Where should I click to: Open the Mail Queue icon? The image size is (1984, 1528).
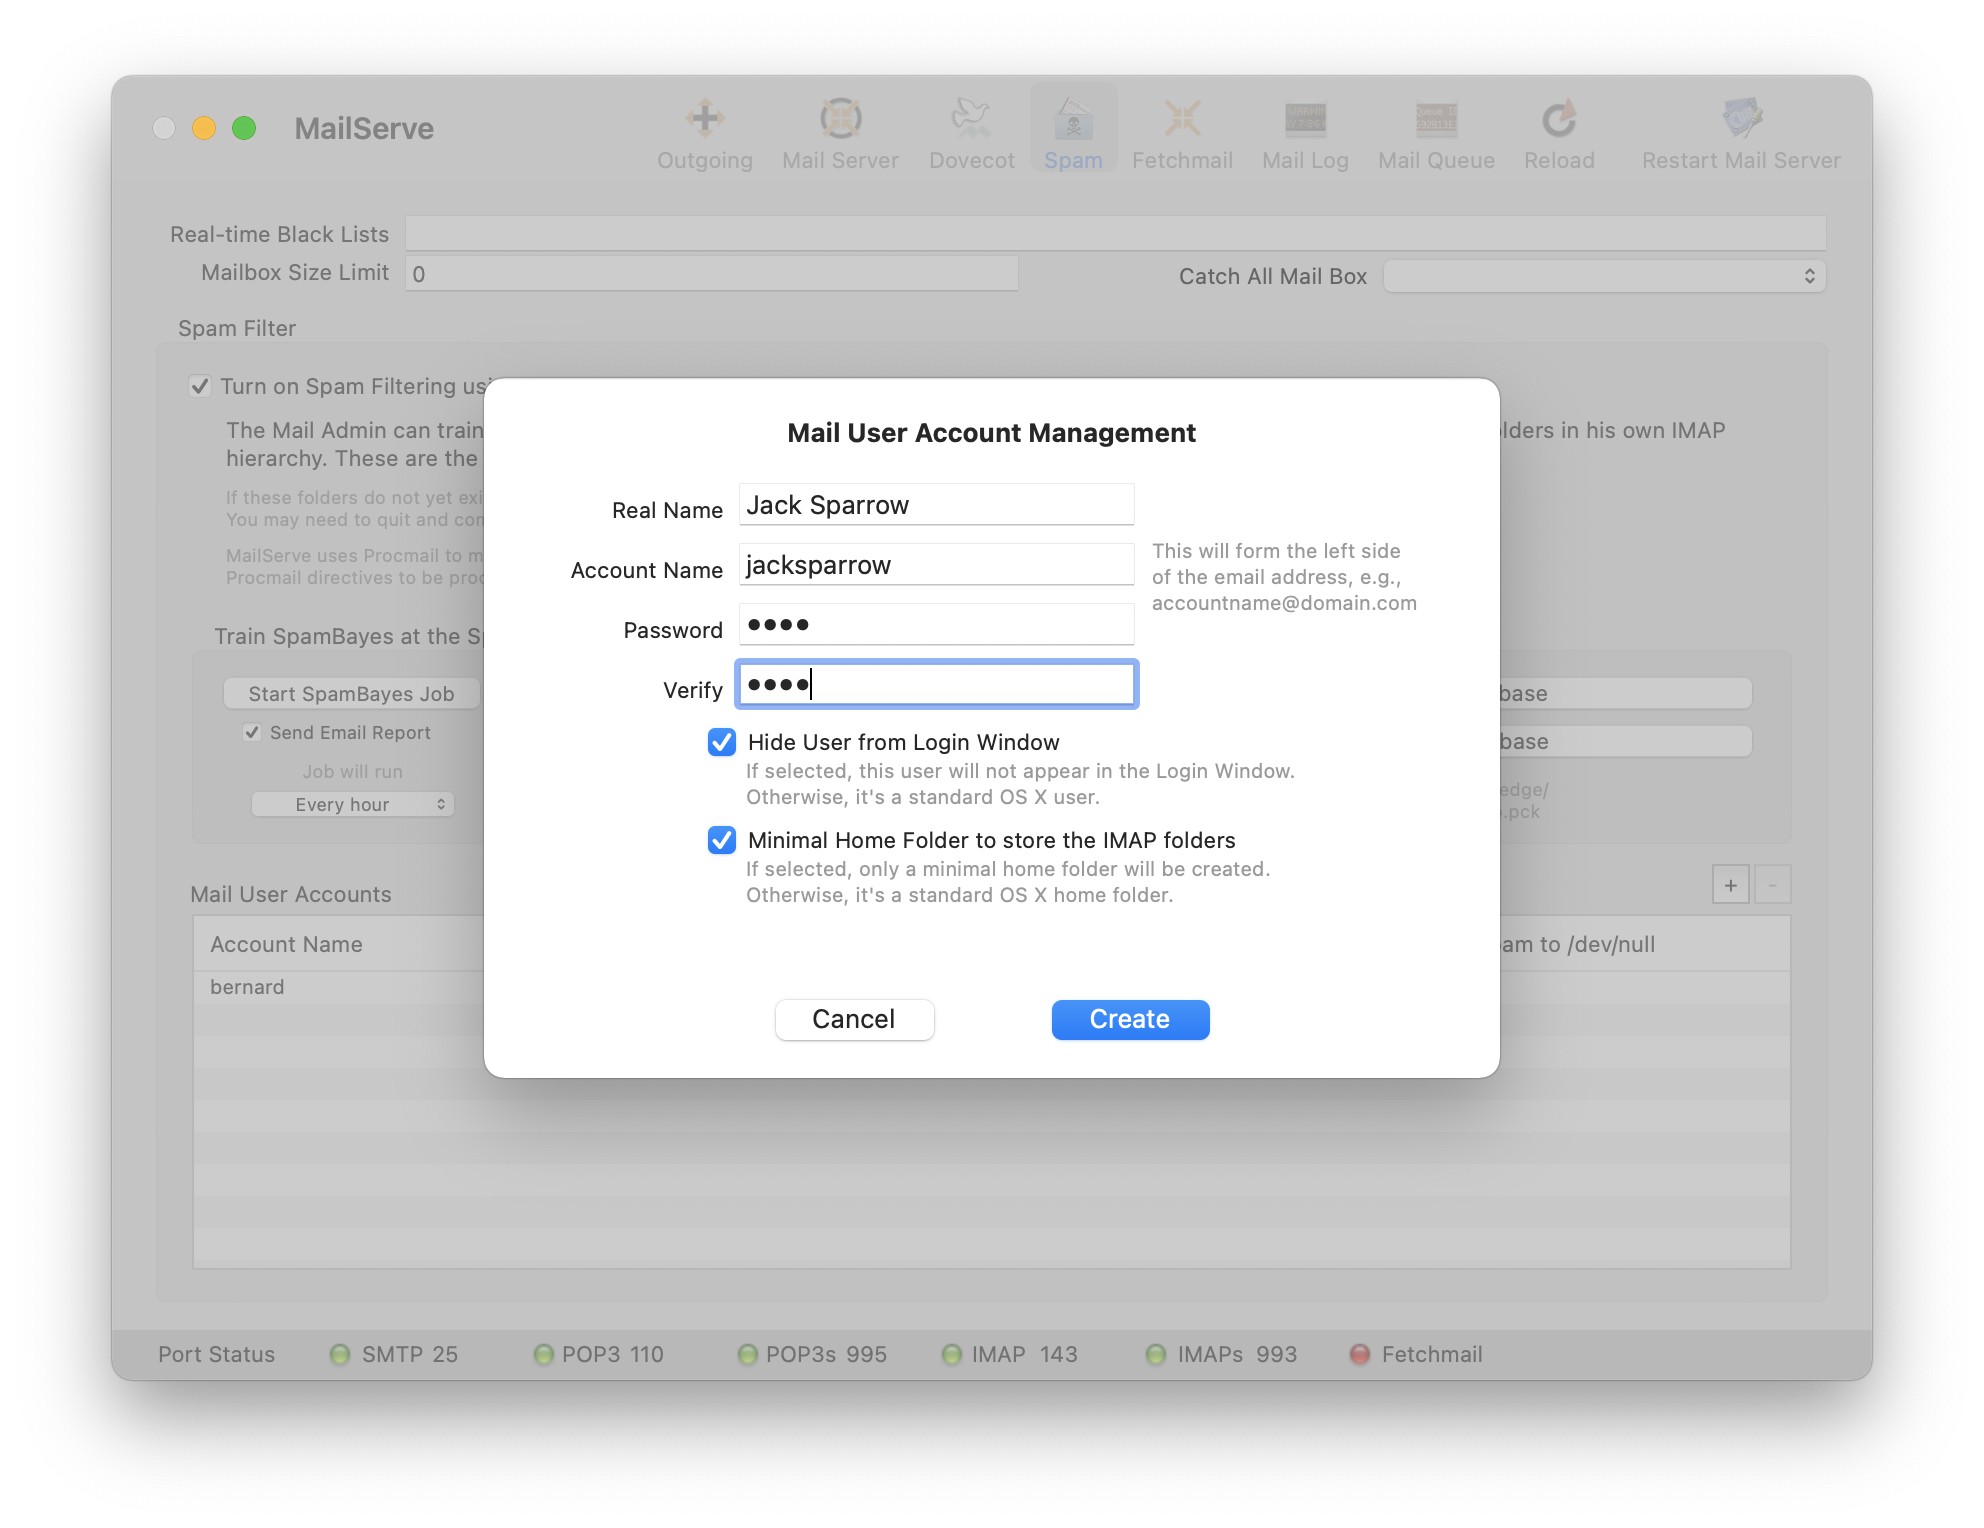coord(1436,119)
